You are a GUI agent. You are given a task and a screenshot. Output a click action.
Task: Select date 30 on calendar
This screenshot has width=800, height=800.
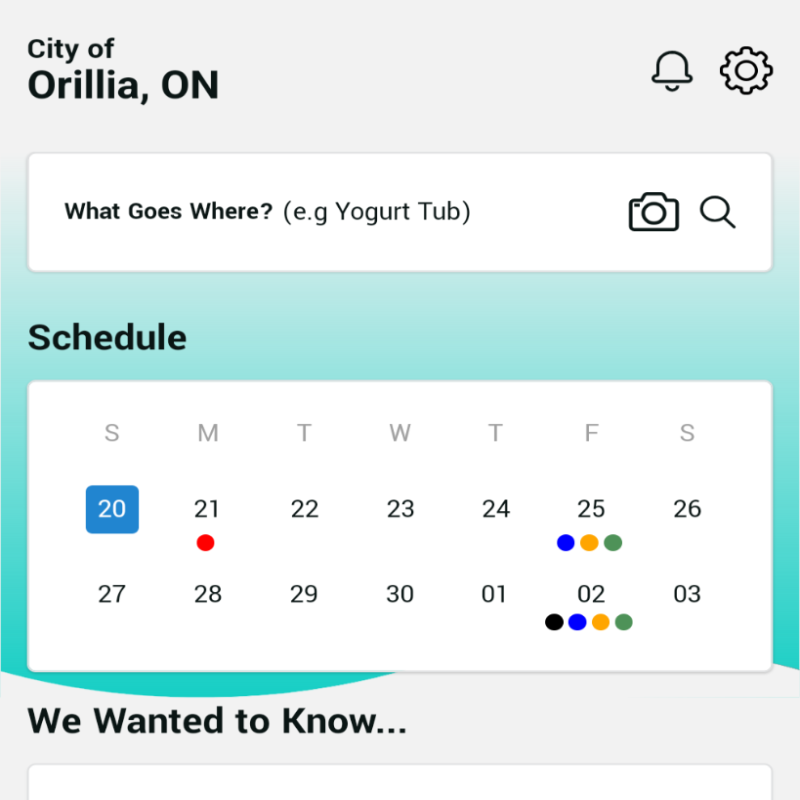pyautogui.click(x=400, y=594)
